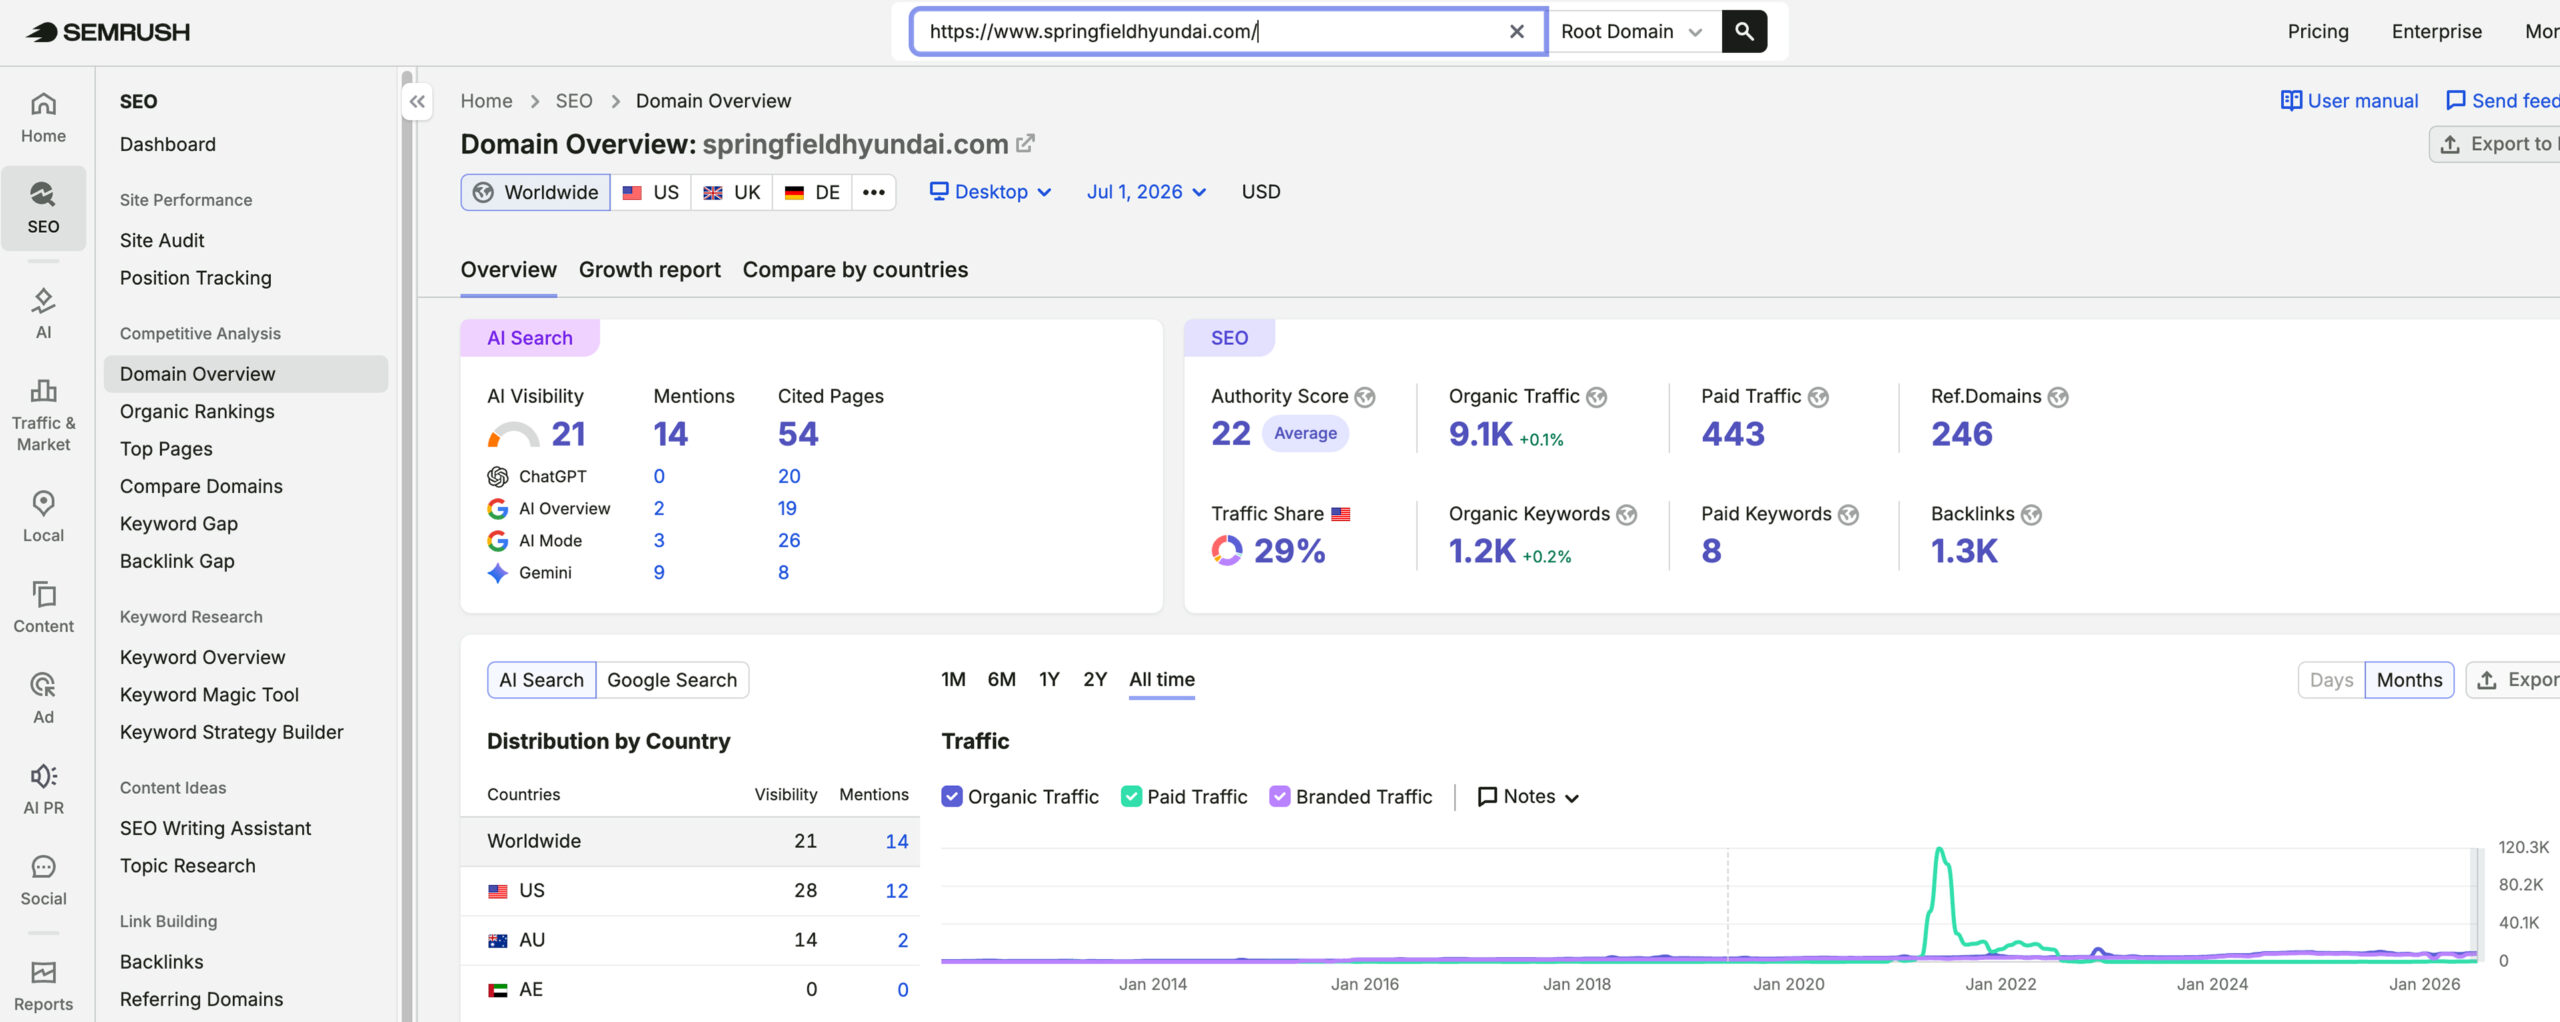The width and height of the screenshot is (2560, 1022).
Task: Click Authority Score info globe icon
Action: 1365,397
